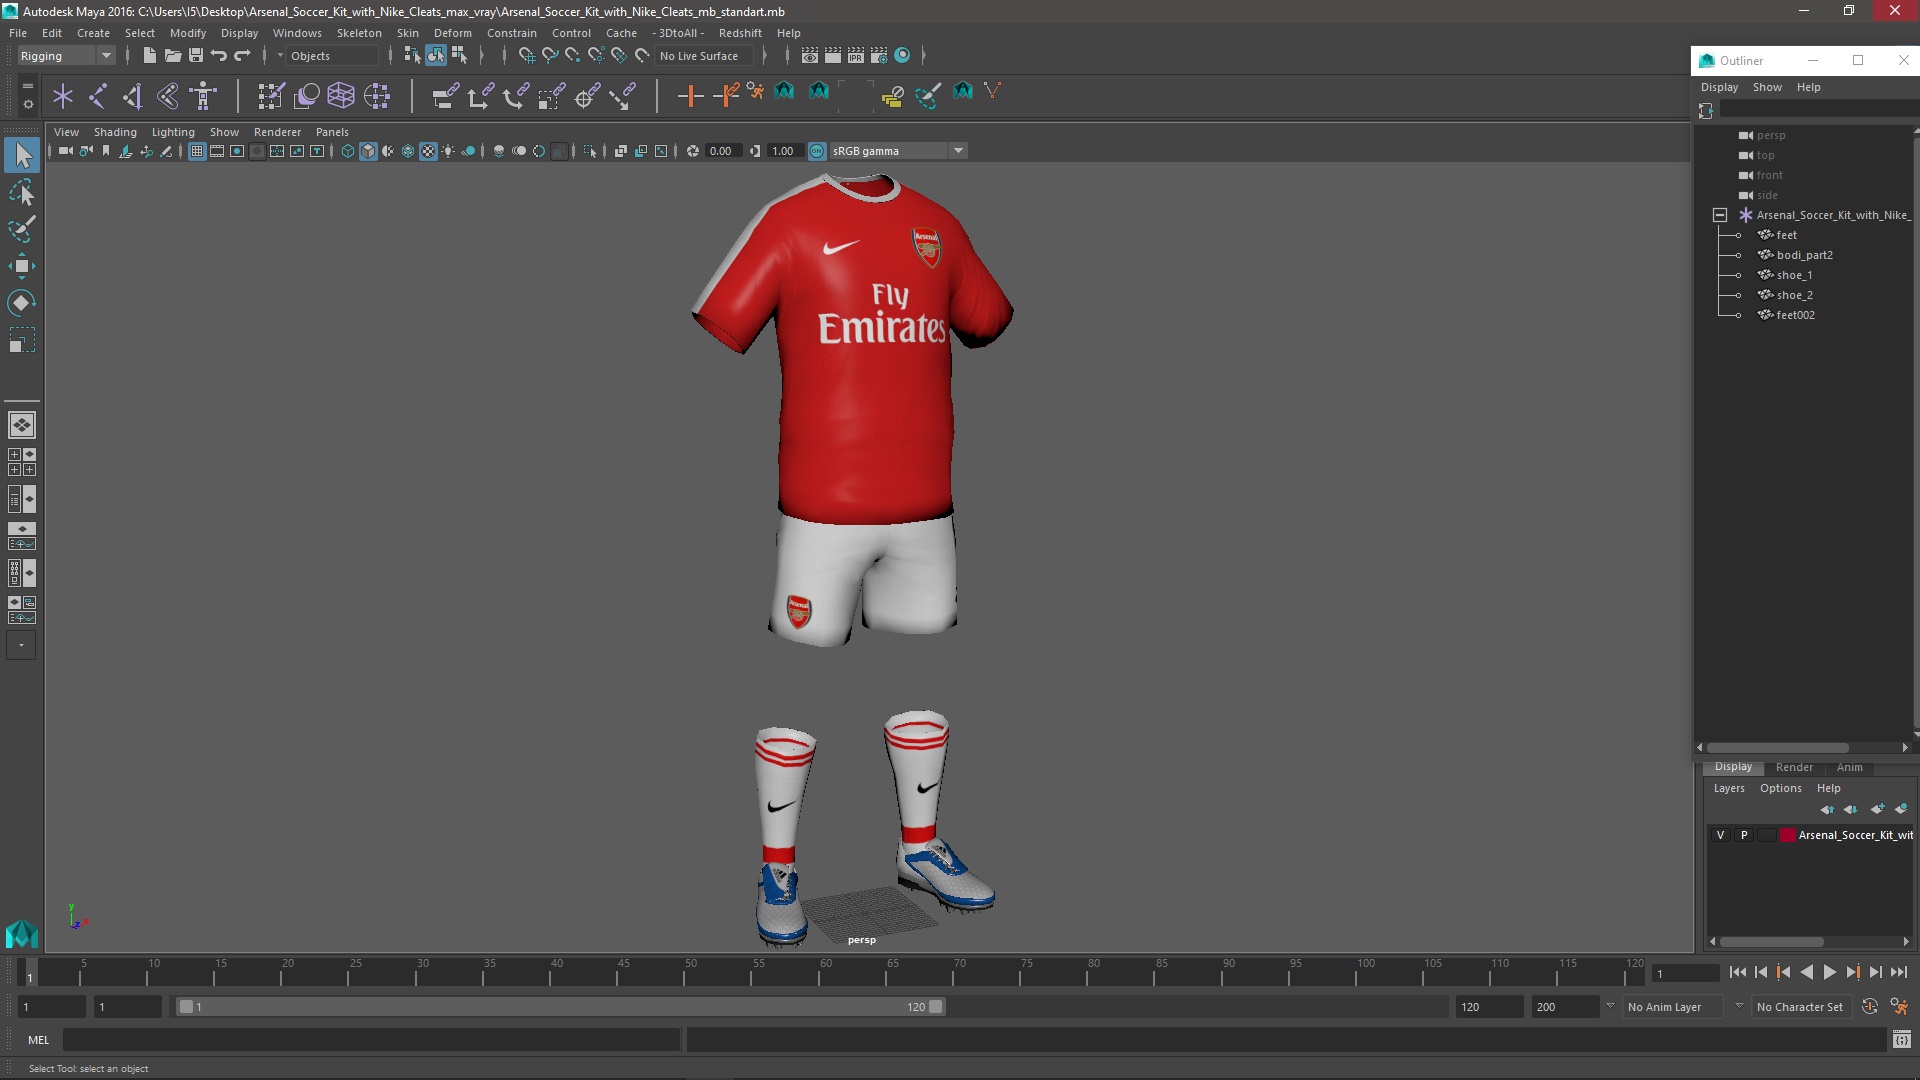1920x1080 pixels.
Task: Create a new scene file
Action: pyautogui.click(x=149, y=56)
